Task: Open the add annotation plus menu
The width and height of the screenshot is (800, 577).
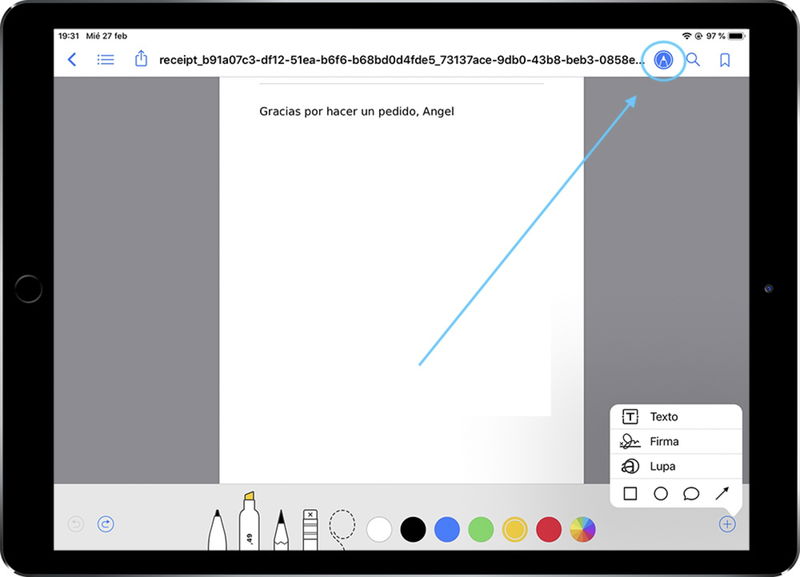Action: [x=727, y=524]
